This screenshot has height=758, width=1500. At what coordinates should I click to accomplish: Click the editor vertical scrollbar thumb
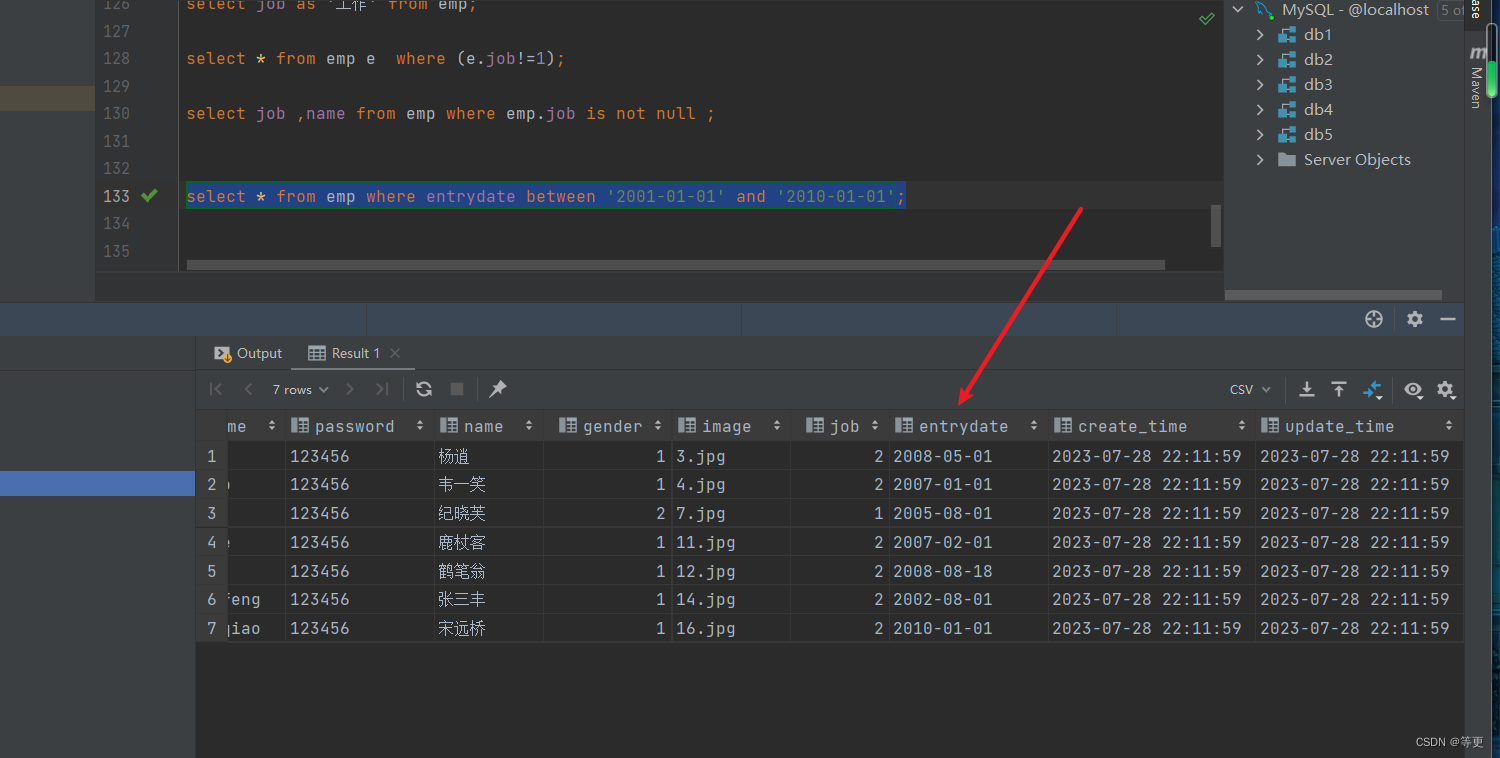click(1216, 225)
